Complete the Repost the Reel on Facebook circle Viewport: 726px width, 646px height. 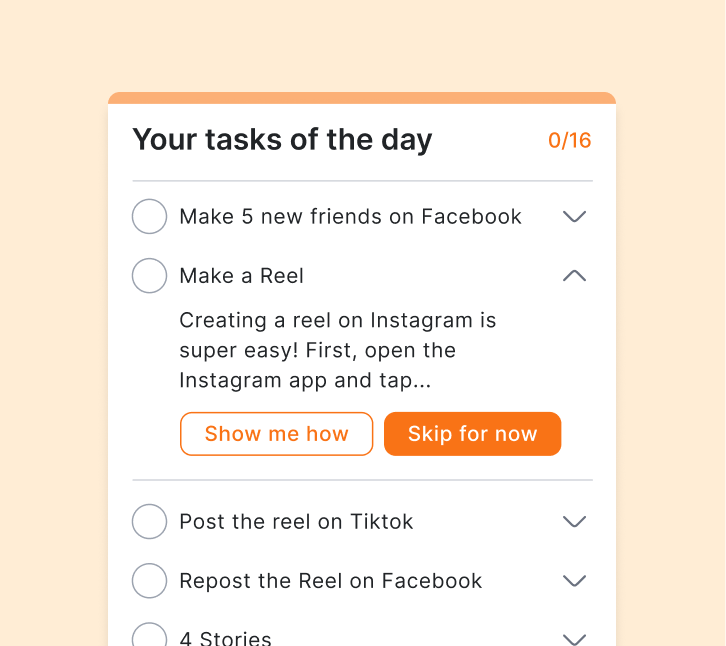click(x=150, y=581)
